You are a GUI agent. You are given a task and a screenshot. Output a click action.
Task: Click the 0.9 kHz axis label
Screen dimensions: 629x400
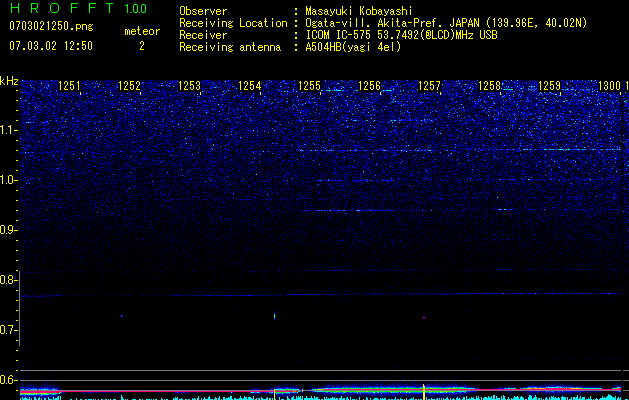[8, 230]
